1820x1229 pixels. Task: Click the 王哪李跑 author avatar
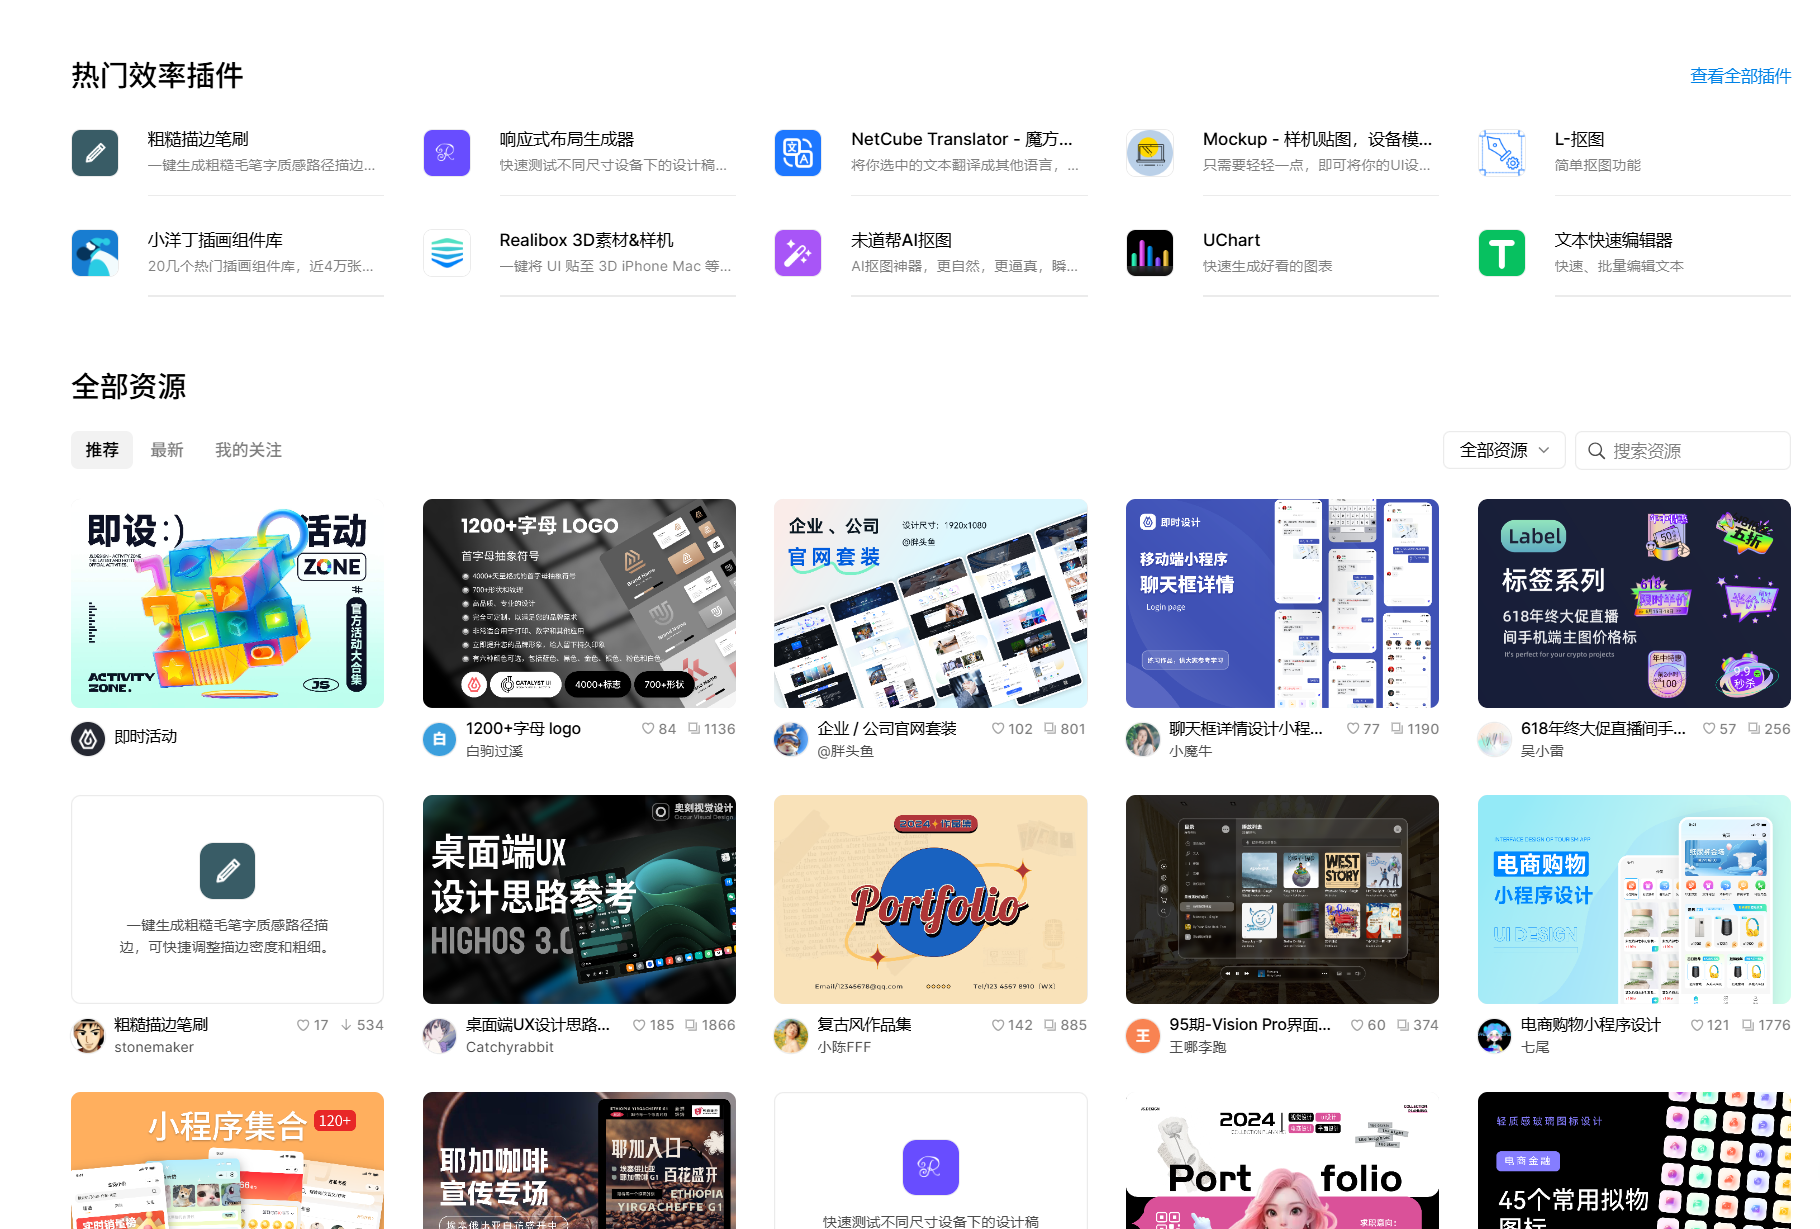click(x=1143, y=1036)
